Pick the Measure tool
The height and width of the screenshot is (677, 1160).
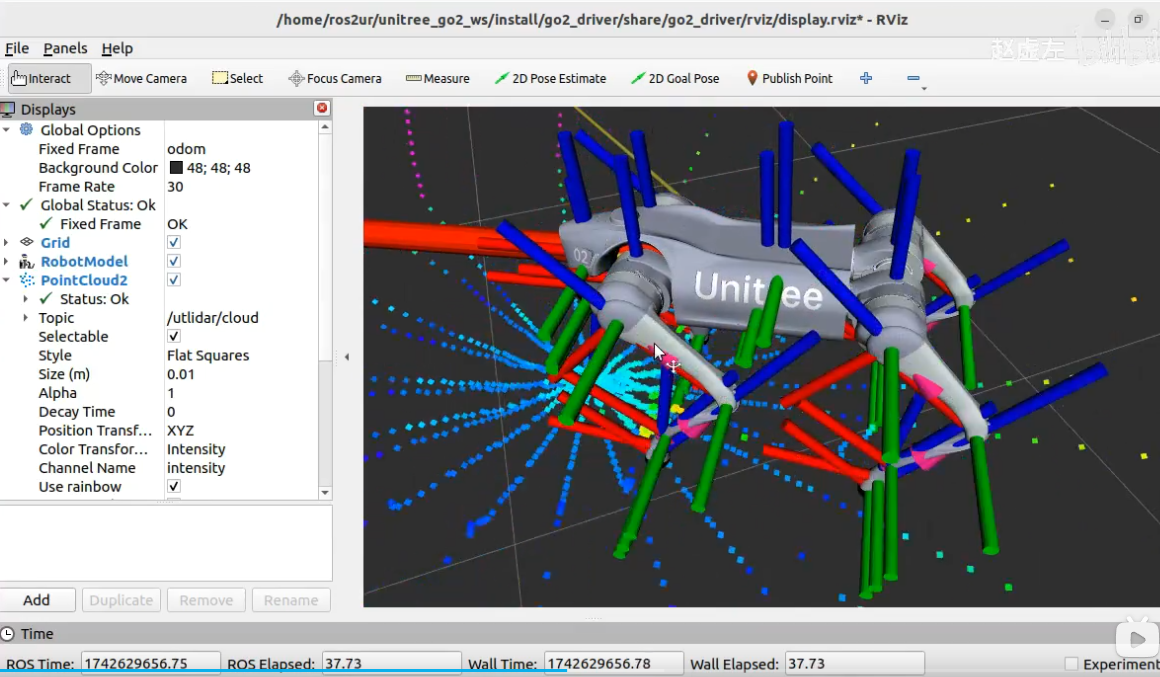(x=437, y=78)
